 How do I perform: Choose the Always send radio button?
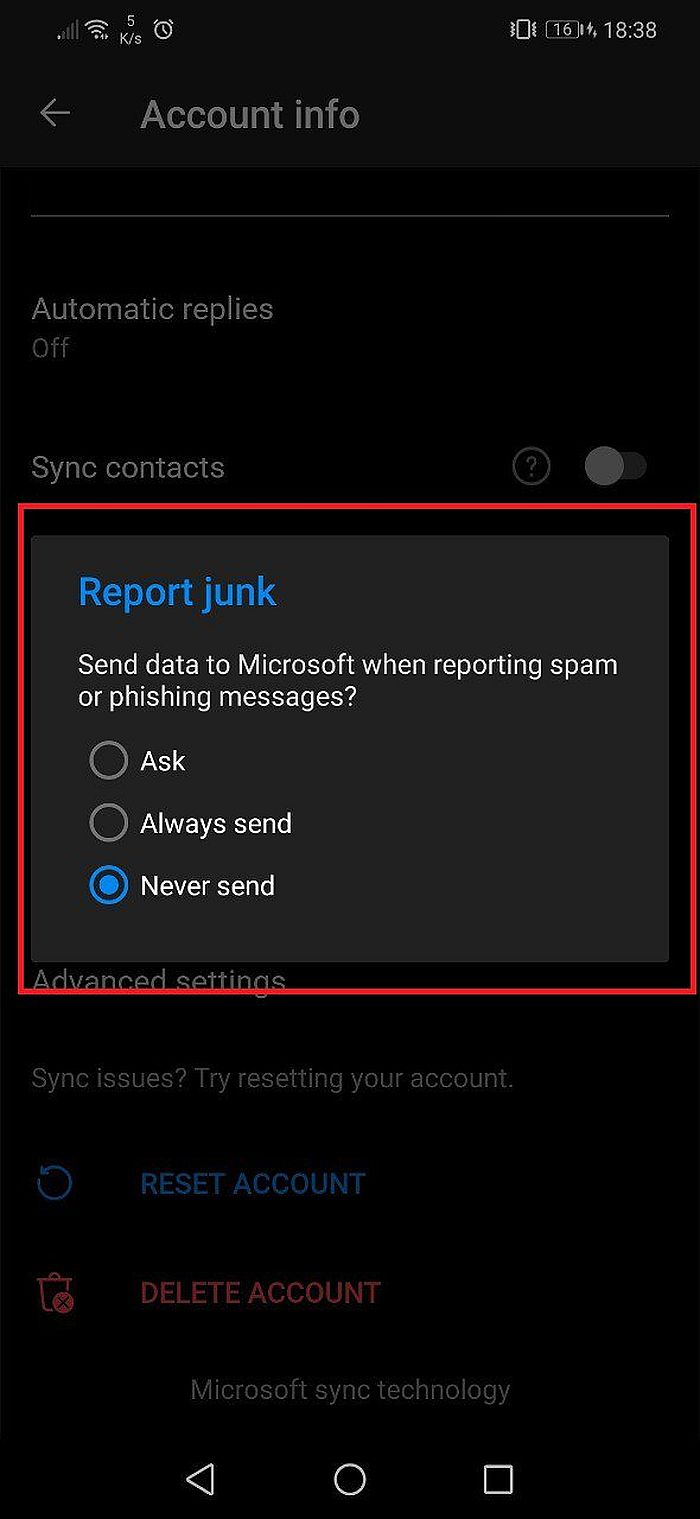pos(108,823)
